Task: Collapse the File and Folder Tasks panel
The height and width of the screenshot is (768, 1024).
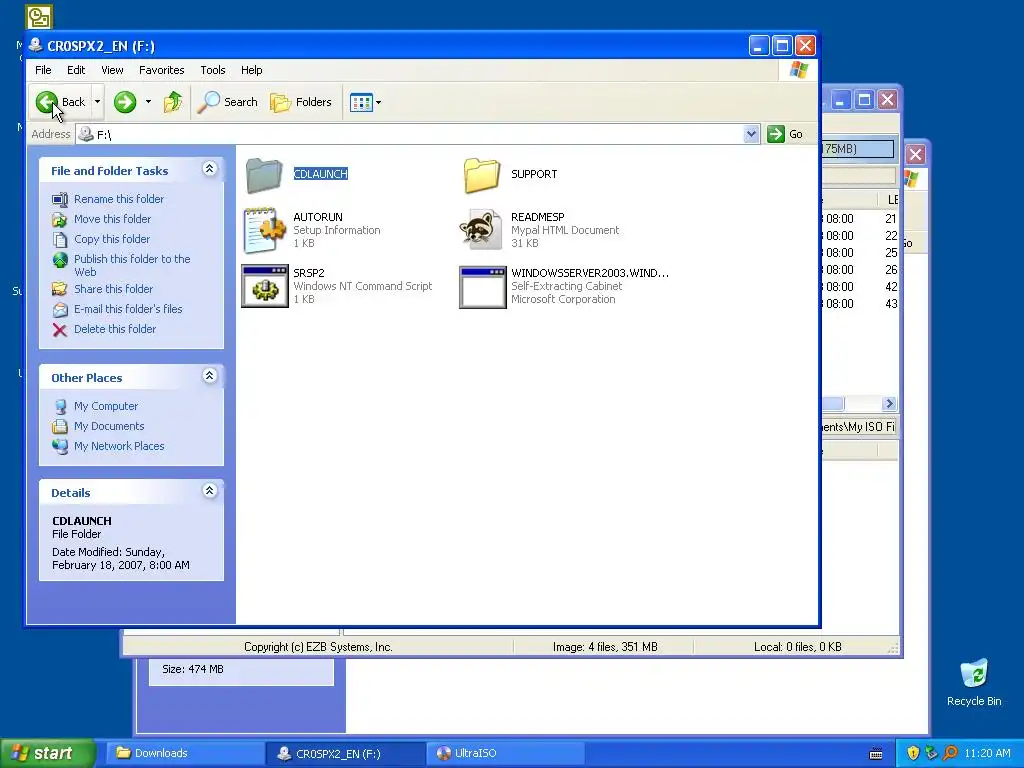Action: tap(210, 169)
